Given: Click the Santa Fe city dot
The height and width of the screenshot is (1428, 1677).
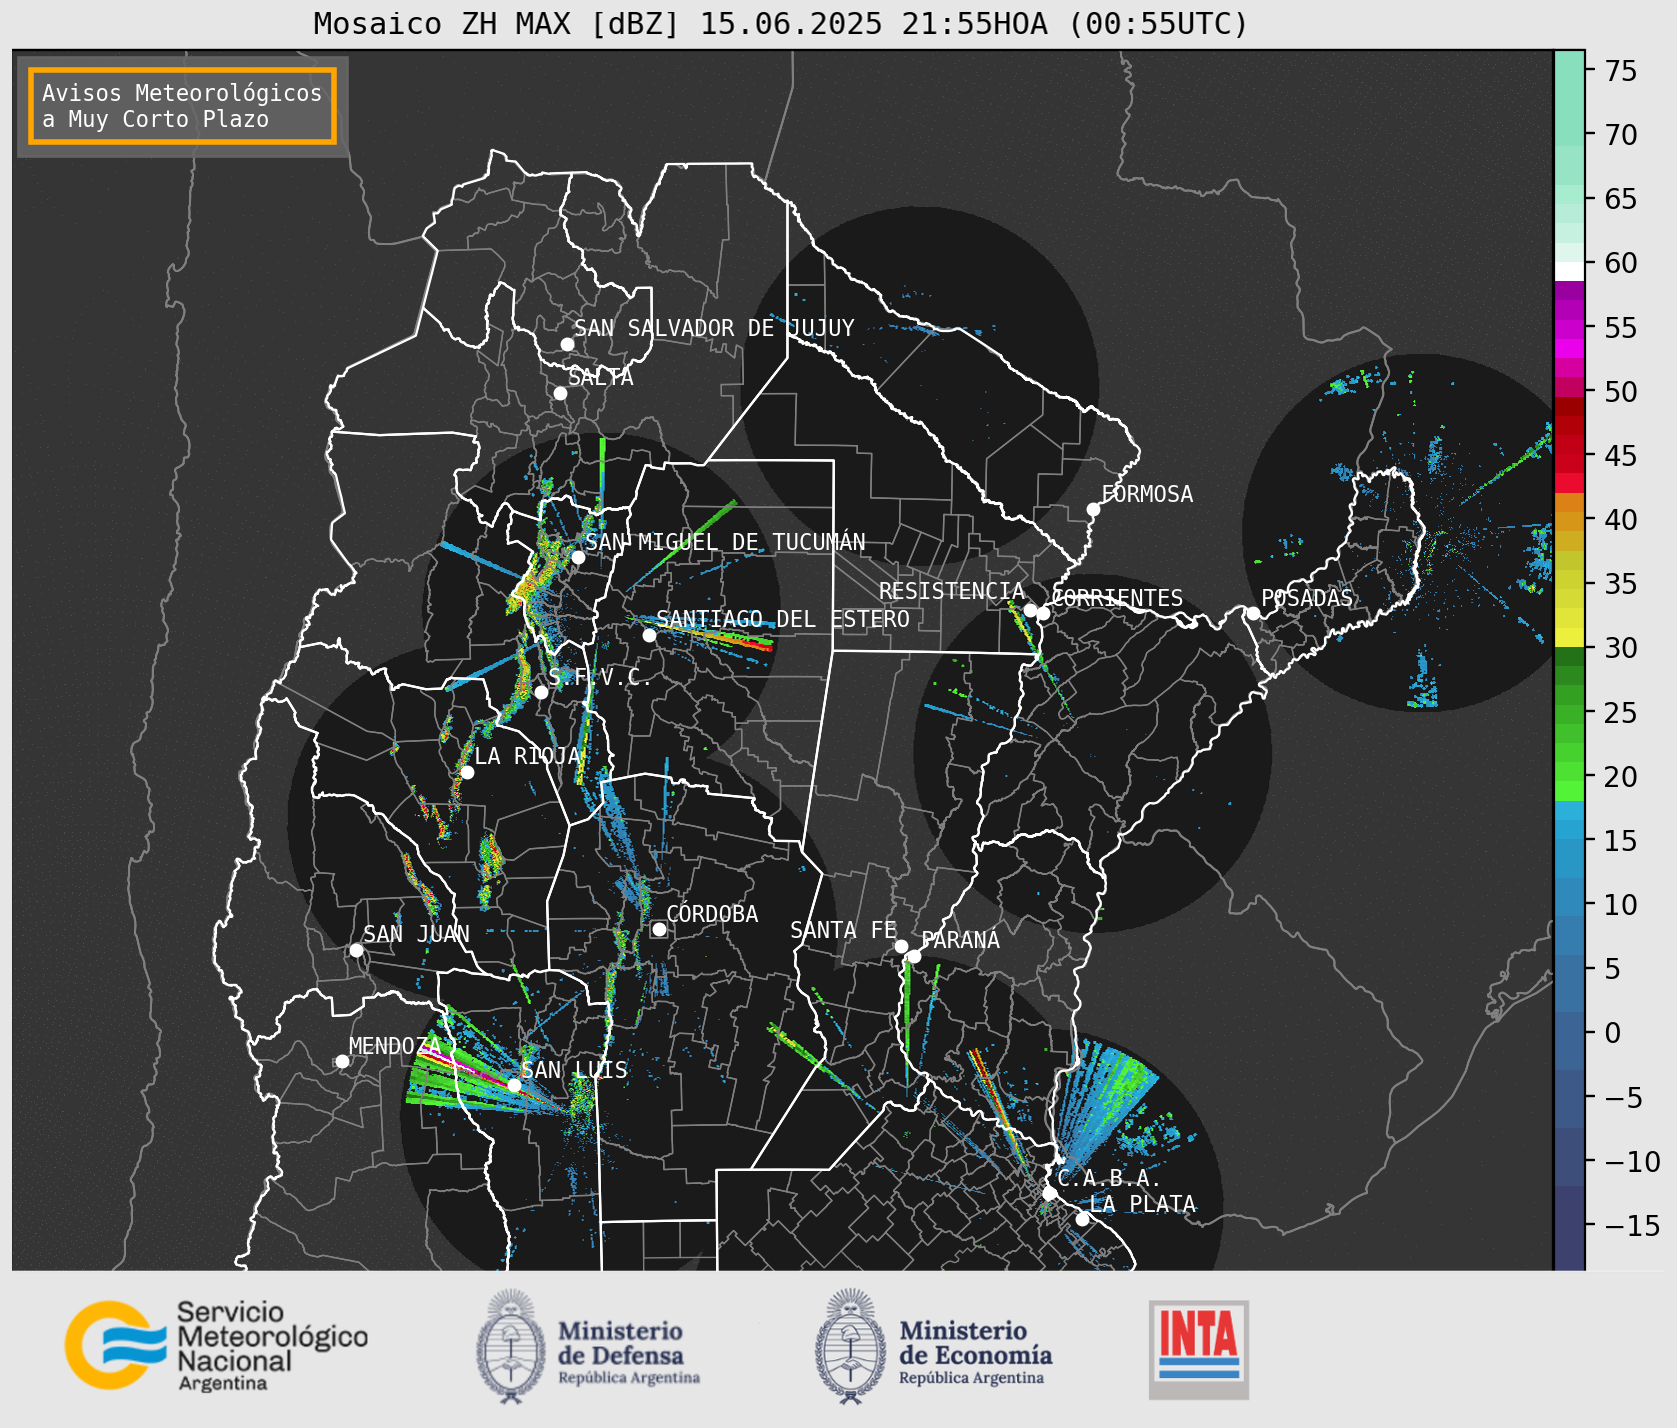Looking at the screenshot, I should (x=901, y=946).
